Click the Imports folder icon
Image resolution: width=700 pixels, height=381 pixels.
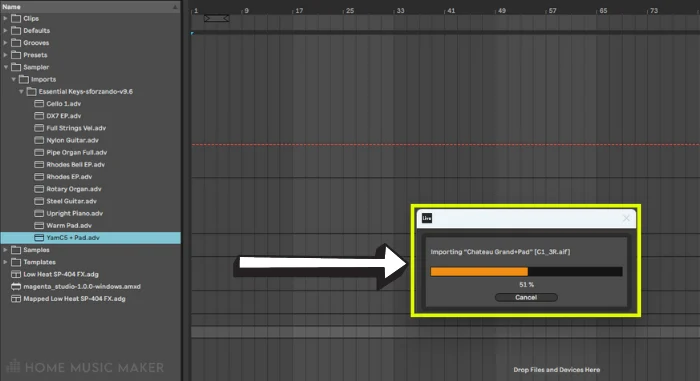(24, 79)
